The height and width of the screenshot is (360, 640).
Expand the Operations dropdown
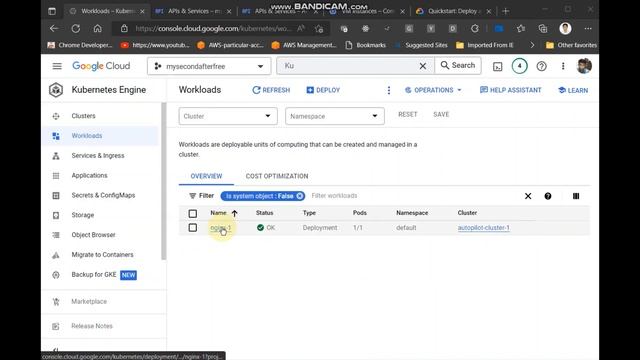[433, 90]
